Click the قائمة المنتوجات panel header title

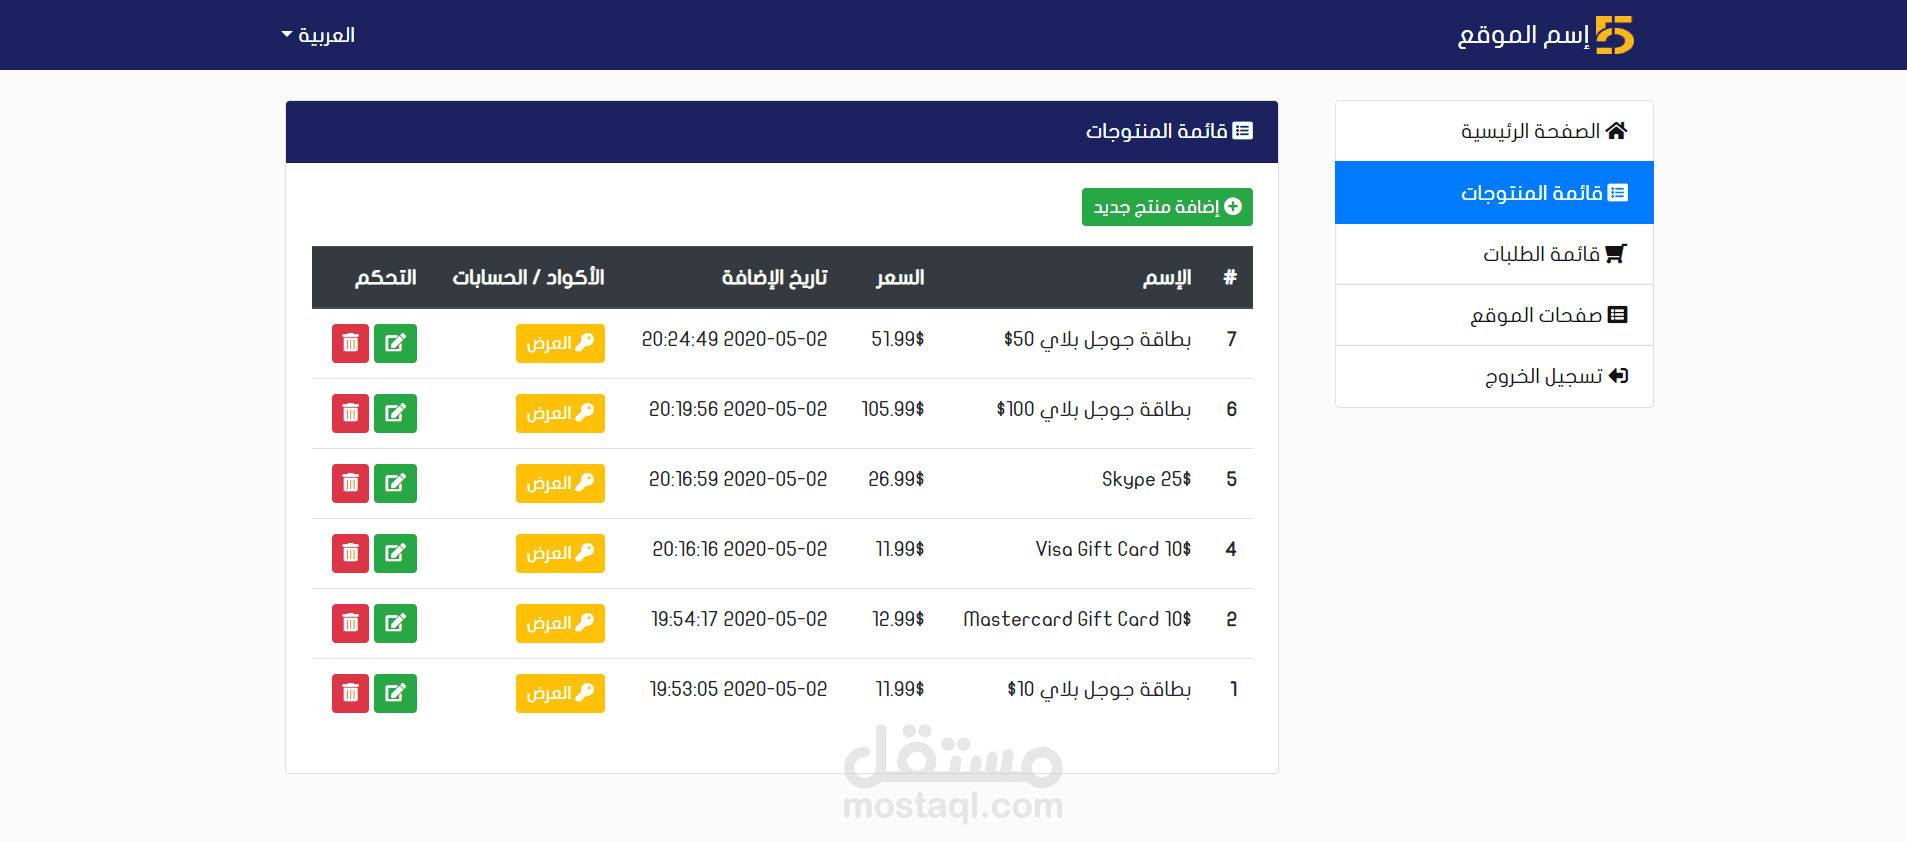[x=1157, y=131]
